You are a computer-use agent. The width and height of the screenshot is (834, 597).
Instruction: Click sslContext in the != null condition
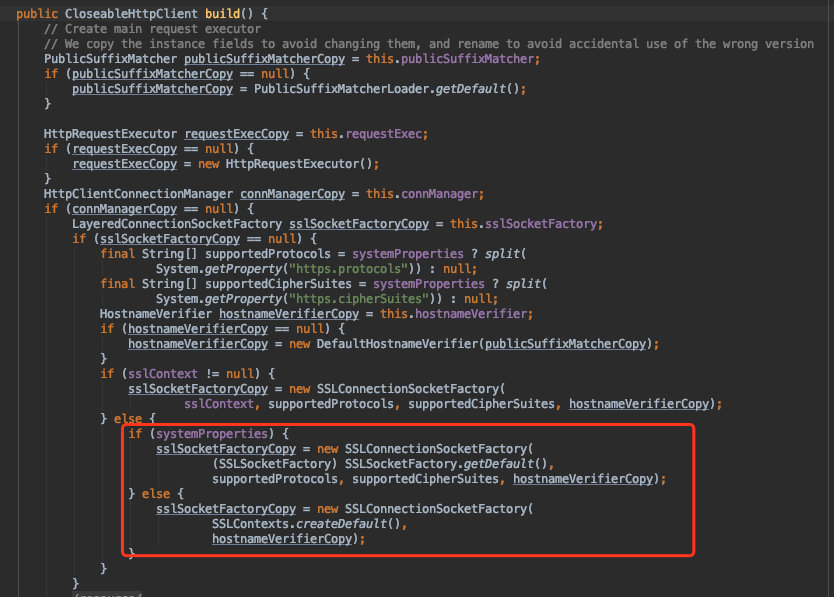(x=163, y=374)
